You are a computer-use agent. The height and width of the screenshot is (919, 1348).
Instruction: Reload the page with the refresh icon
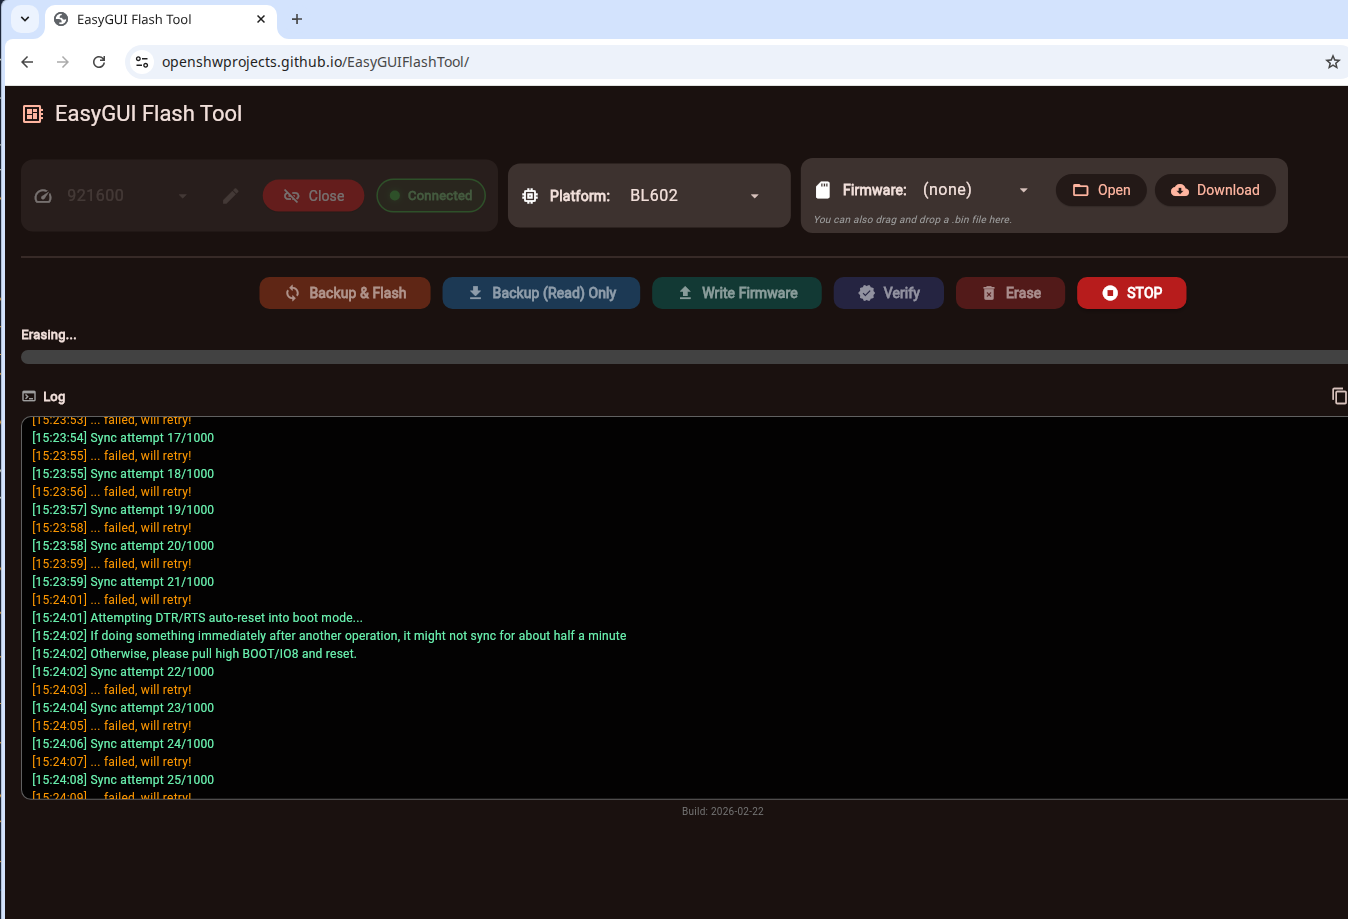pyautogui.click(x=99, y=62)
